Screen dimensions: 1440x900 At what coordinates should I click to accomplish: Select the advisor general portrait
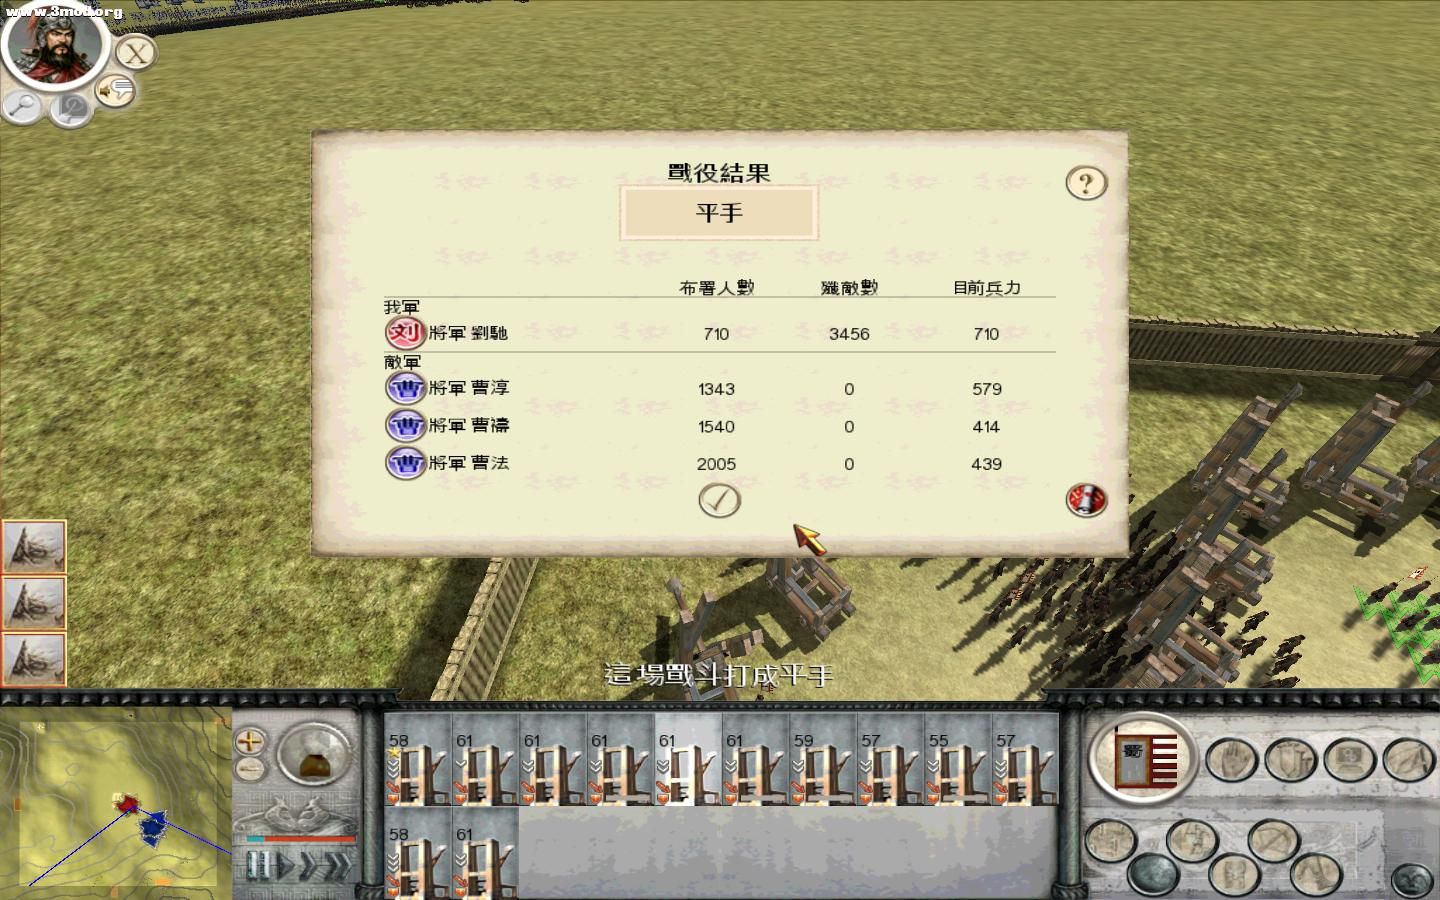click(54, 43)
